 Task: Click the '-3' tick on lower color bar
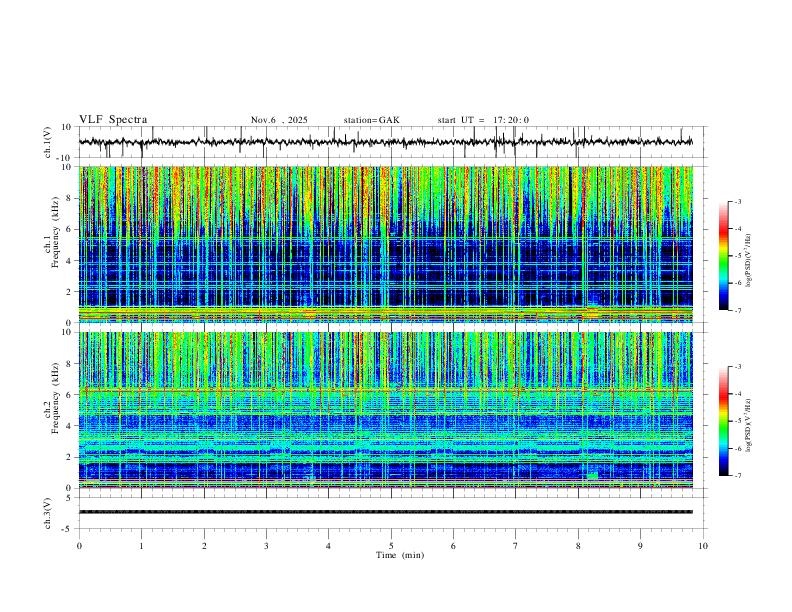(738, 367)
